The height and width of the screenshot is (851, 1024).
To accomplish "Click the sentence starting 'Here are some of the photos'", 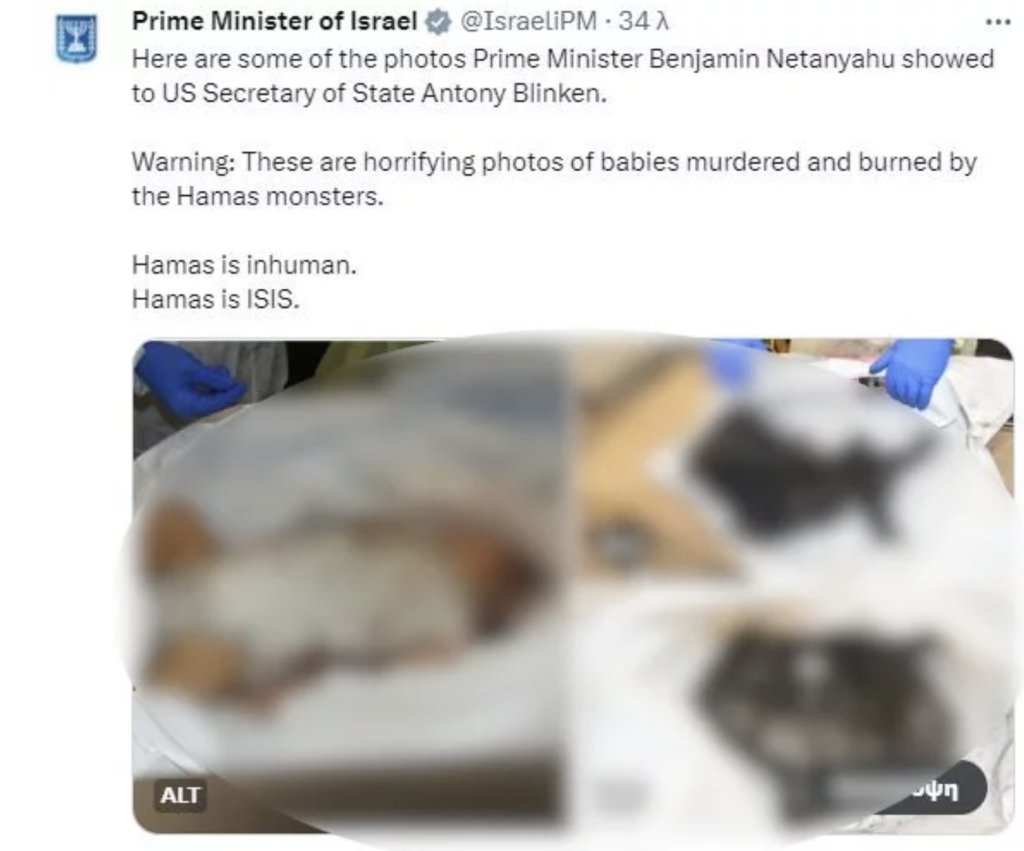I will (x=563, y=76).
